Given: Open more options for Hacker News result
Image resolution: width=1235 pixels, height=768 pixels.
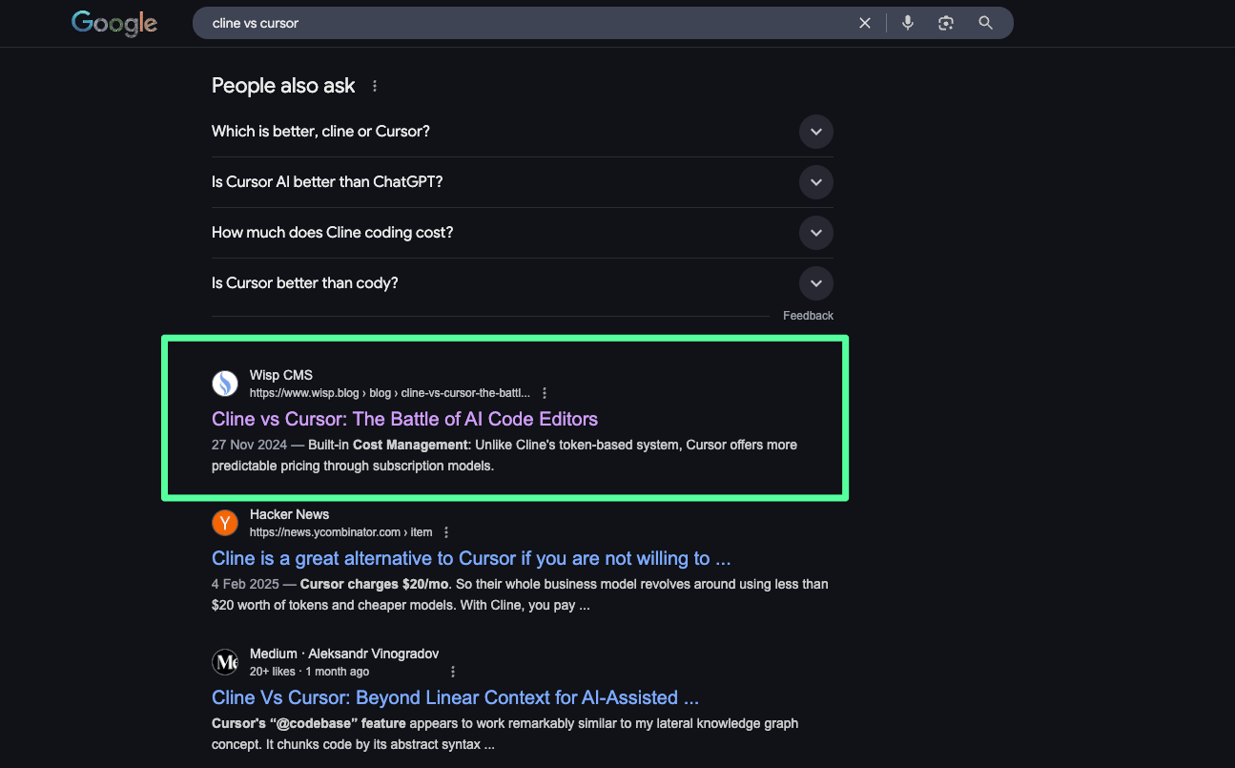Looking at the screenshot, I should point(446,532).
